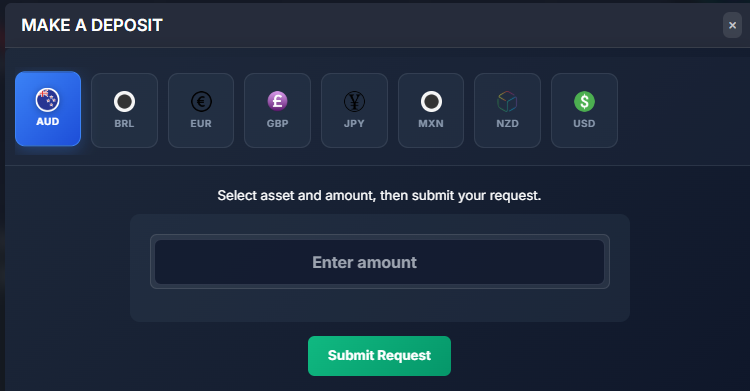
Task: Click the Make a Deposit heading
Action: [92, 25]
